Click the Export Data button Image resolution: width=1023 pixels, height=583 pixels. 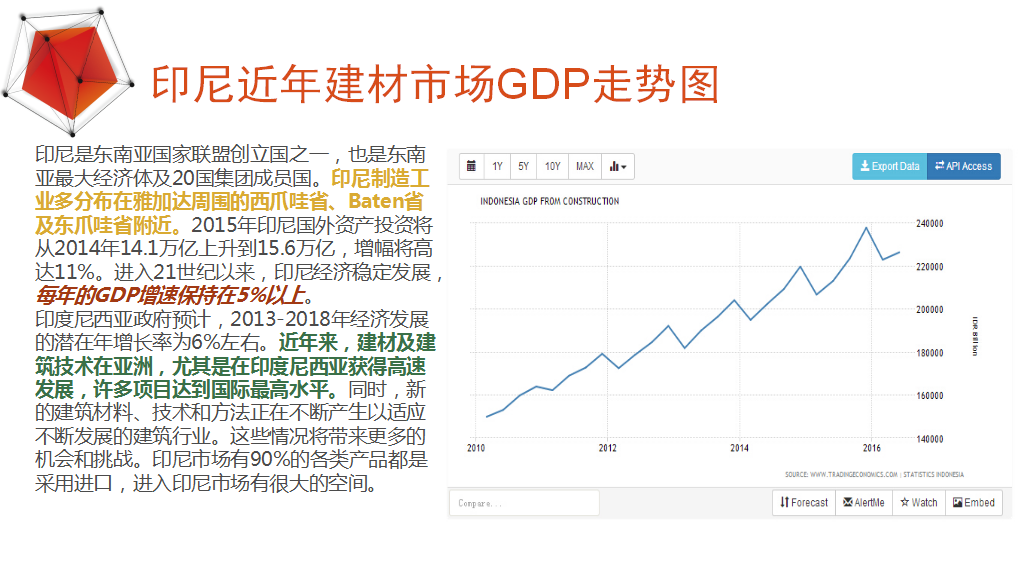pos(889,166)
